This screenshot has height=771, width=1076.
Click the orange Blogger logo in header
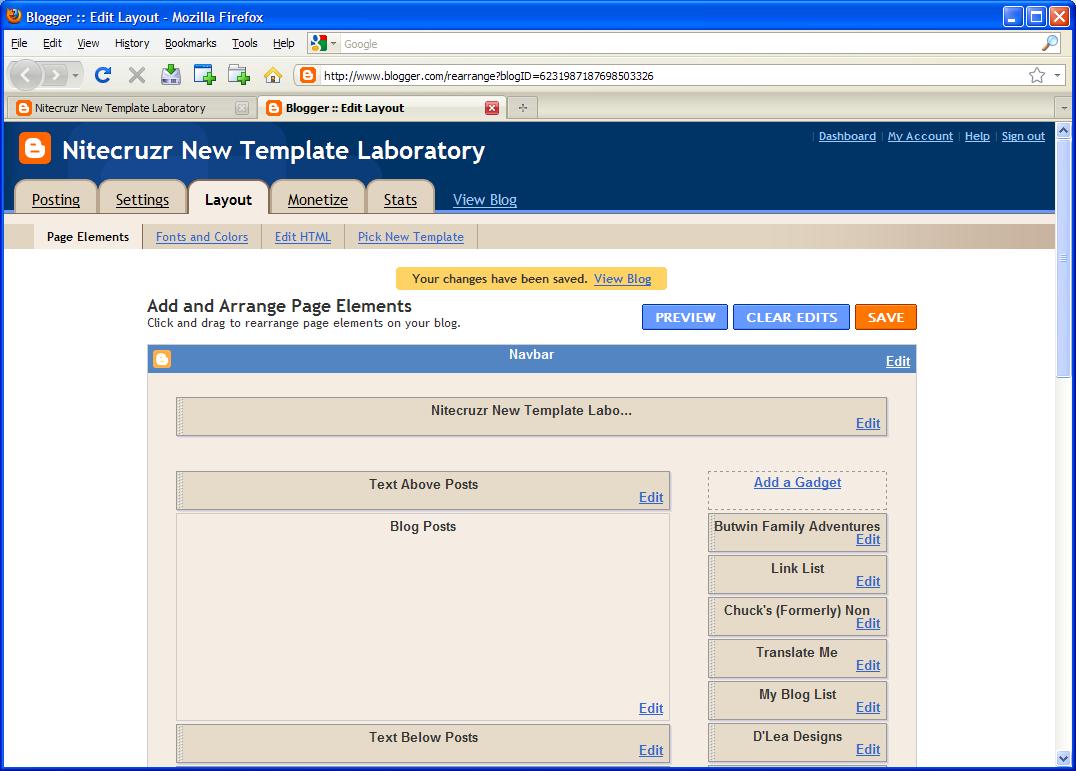tap(34, 148)
